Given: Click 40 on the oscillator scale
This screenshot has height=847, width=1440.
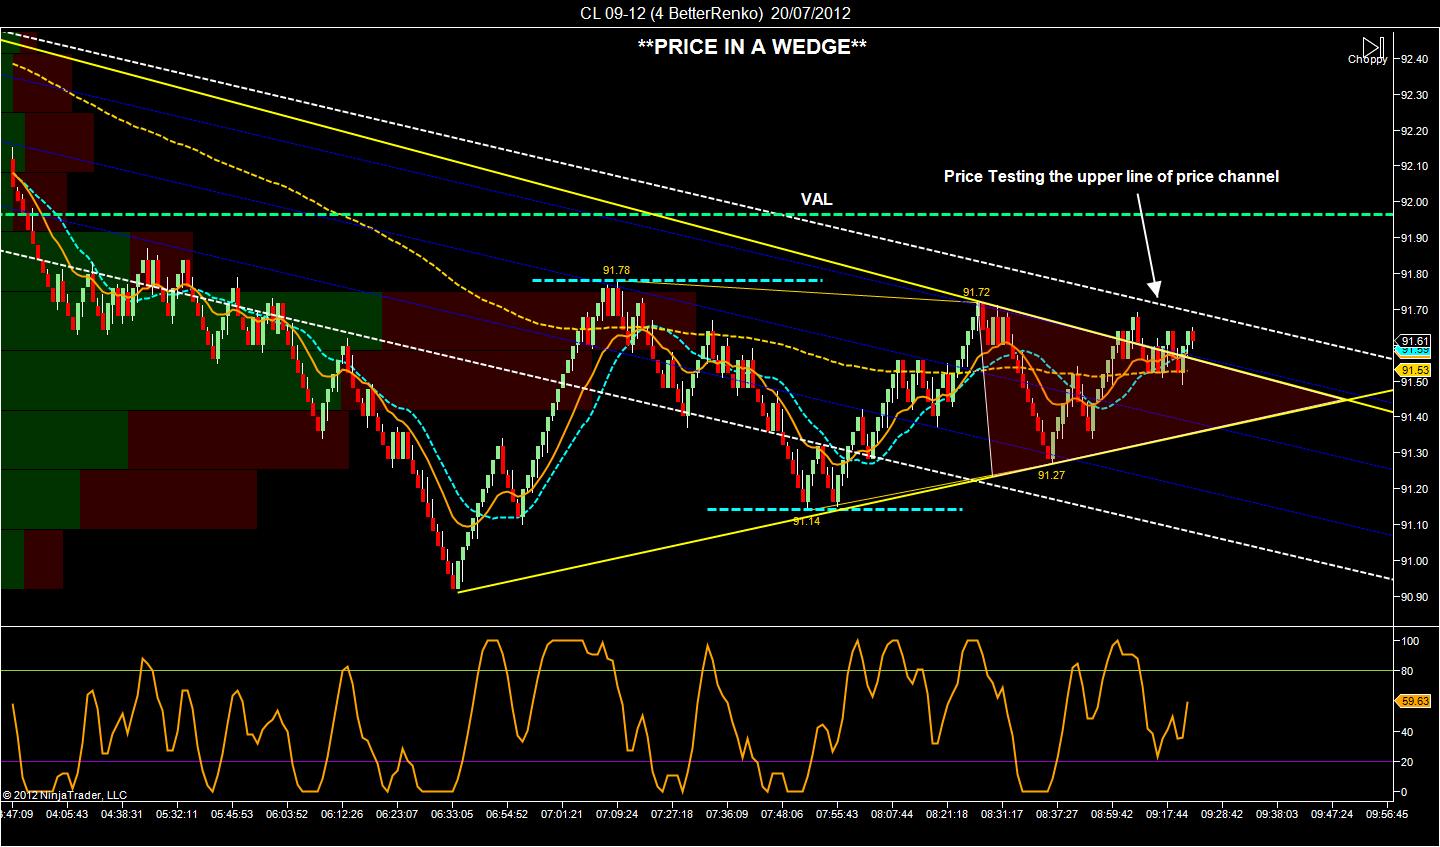Looking at the screenshot, I should point(1408,732).
